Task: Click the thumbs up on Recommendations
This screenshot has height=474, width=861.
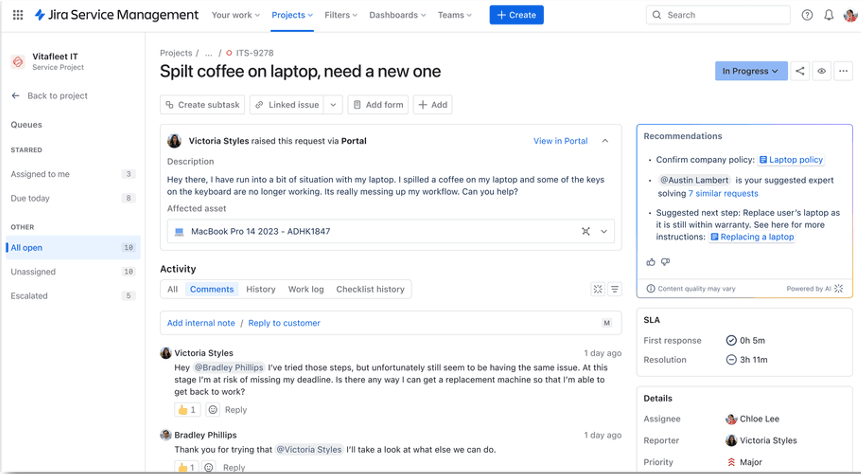Action: tap(651, 262)
